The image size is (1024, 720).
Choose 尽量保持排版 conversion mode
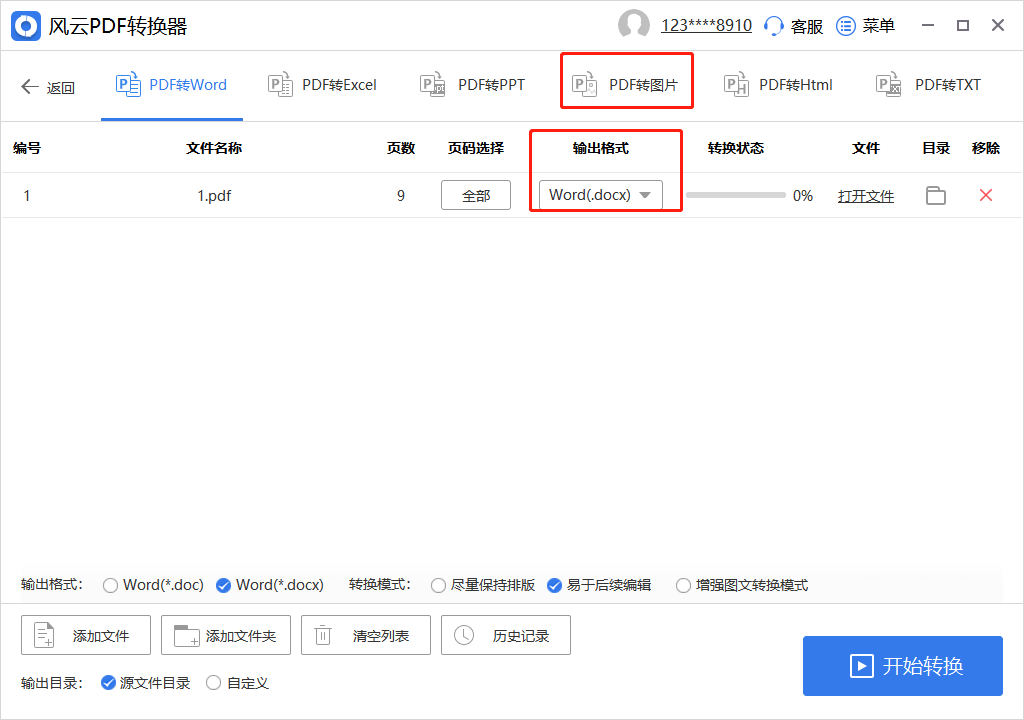pyautogui.click(x=438, y=585)
